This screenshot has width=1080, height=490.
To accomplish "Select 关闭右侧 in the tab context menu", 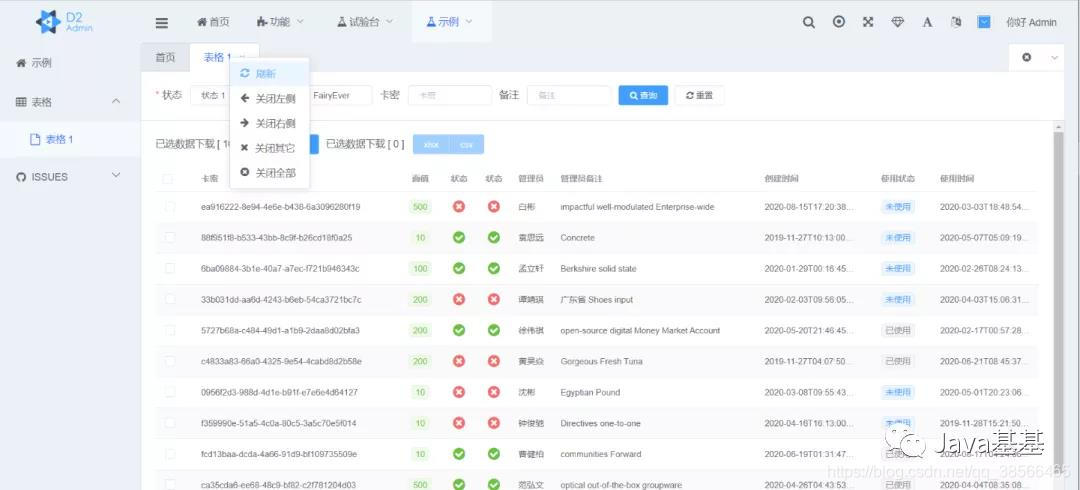I will [x=269, y=123].
